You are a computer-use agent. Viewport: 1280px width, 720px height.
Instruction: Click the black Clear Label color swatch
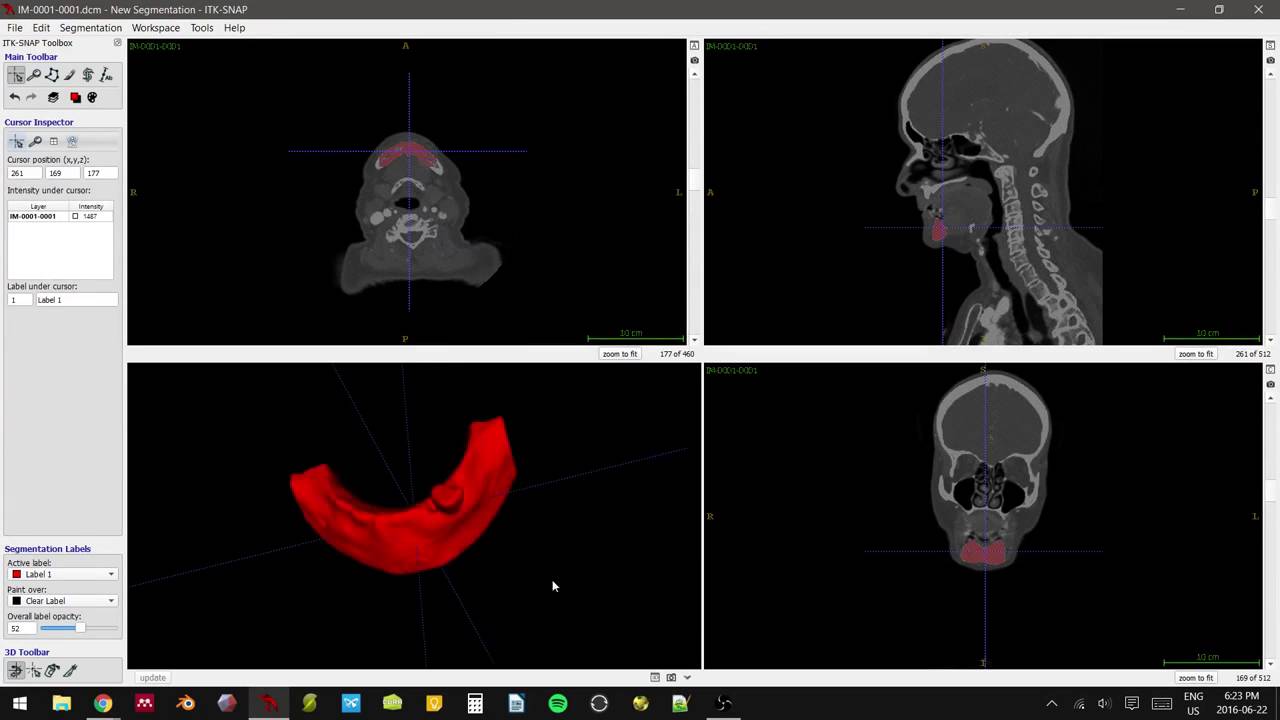(x=16, y=601)
